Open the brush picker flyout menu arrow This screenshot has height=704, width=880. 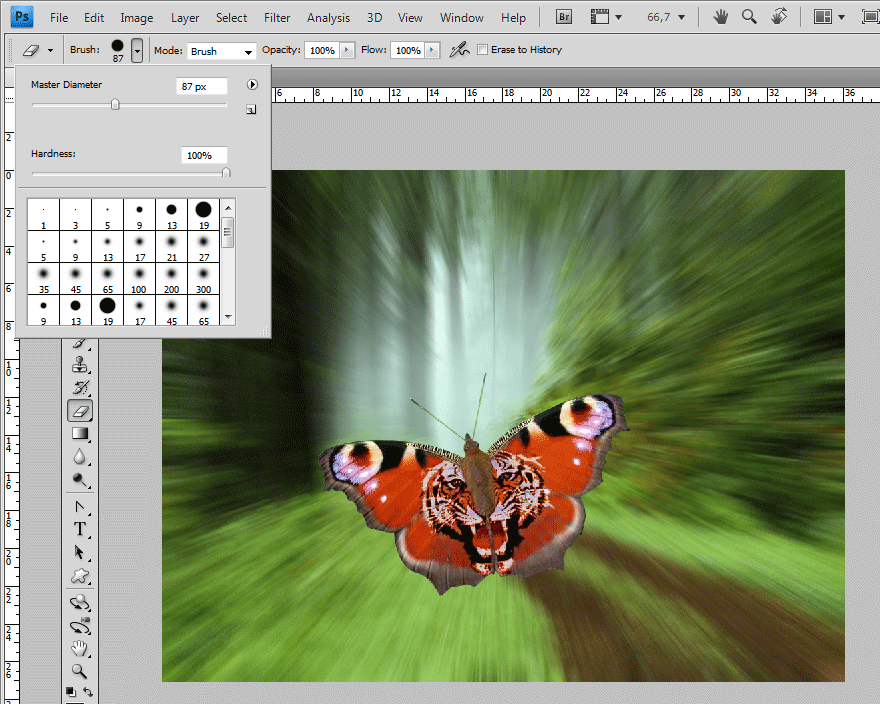point(252,84)
